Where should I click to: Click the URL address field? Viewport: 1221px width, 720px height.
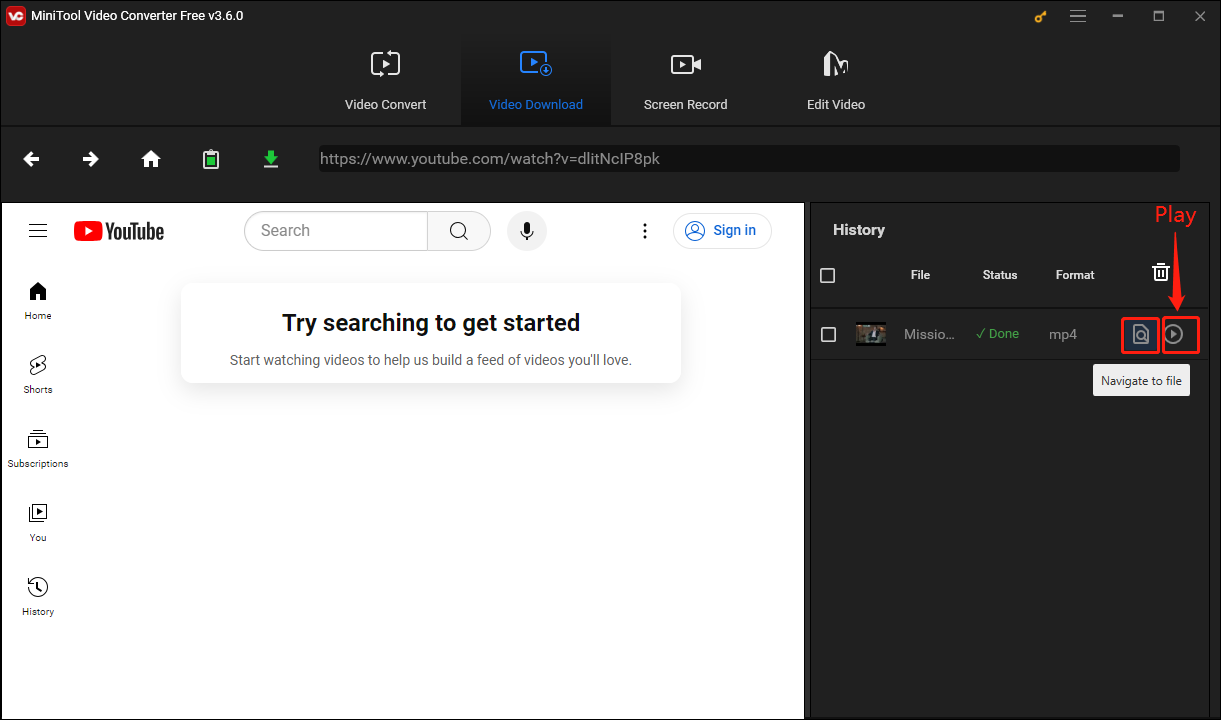point(749,159)
